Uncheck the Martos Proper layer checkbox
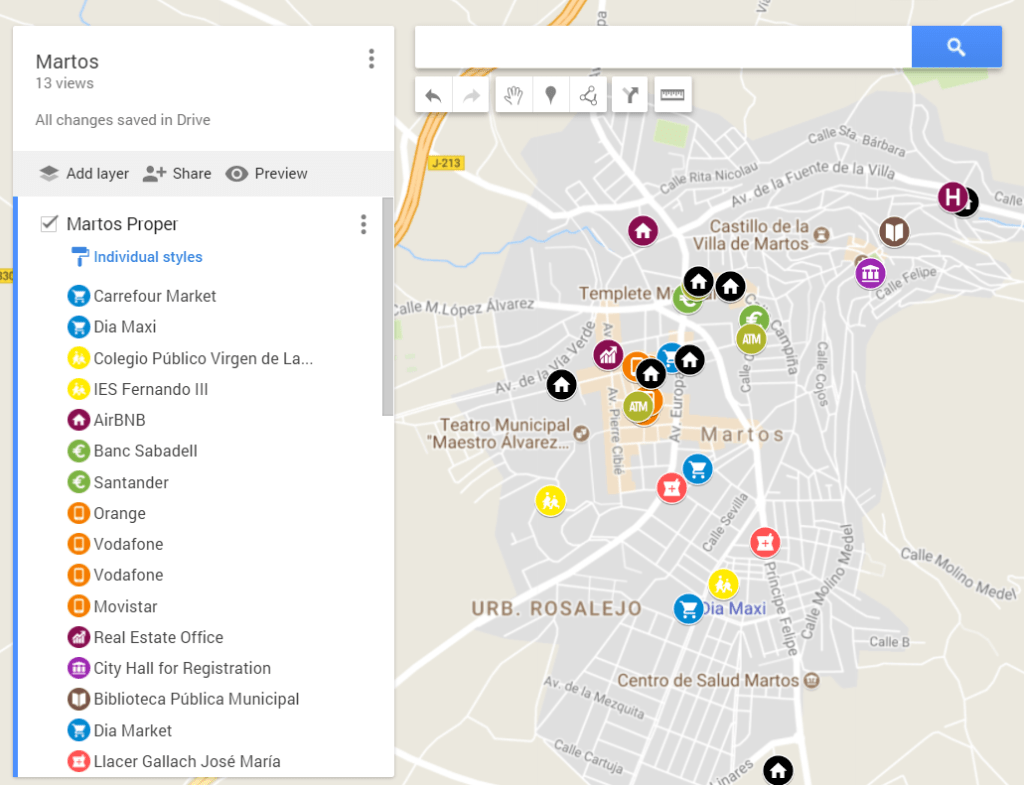This screenshot has height=785, width=1024. point(49,224)
